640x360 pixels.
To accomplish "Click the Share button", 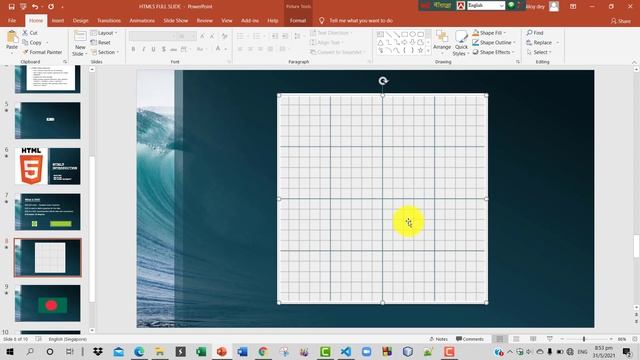I will pos(620,21).
